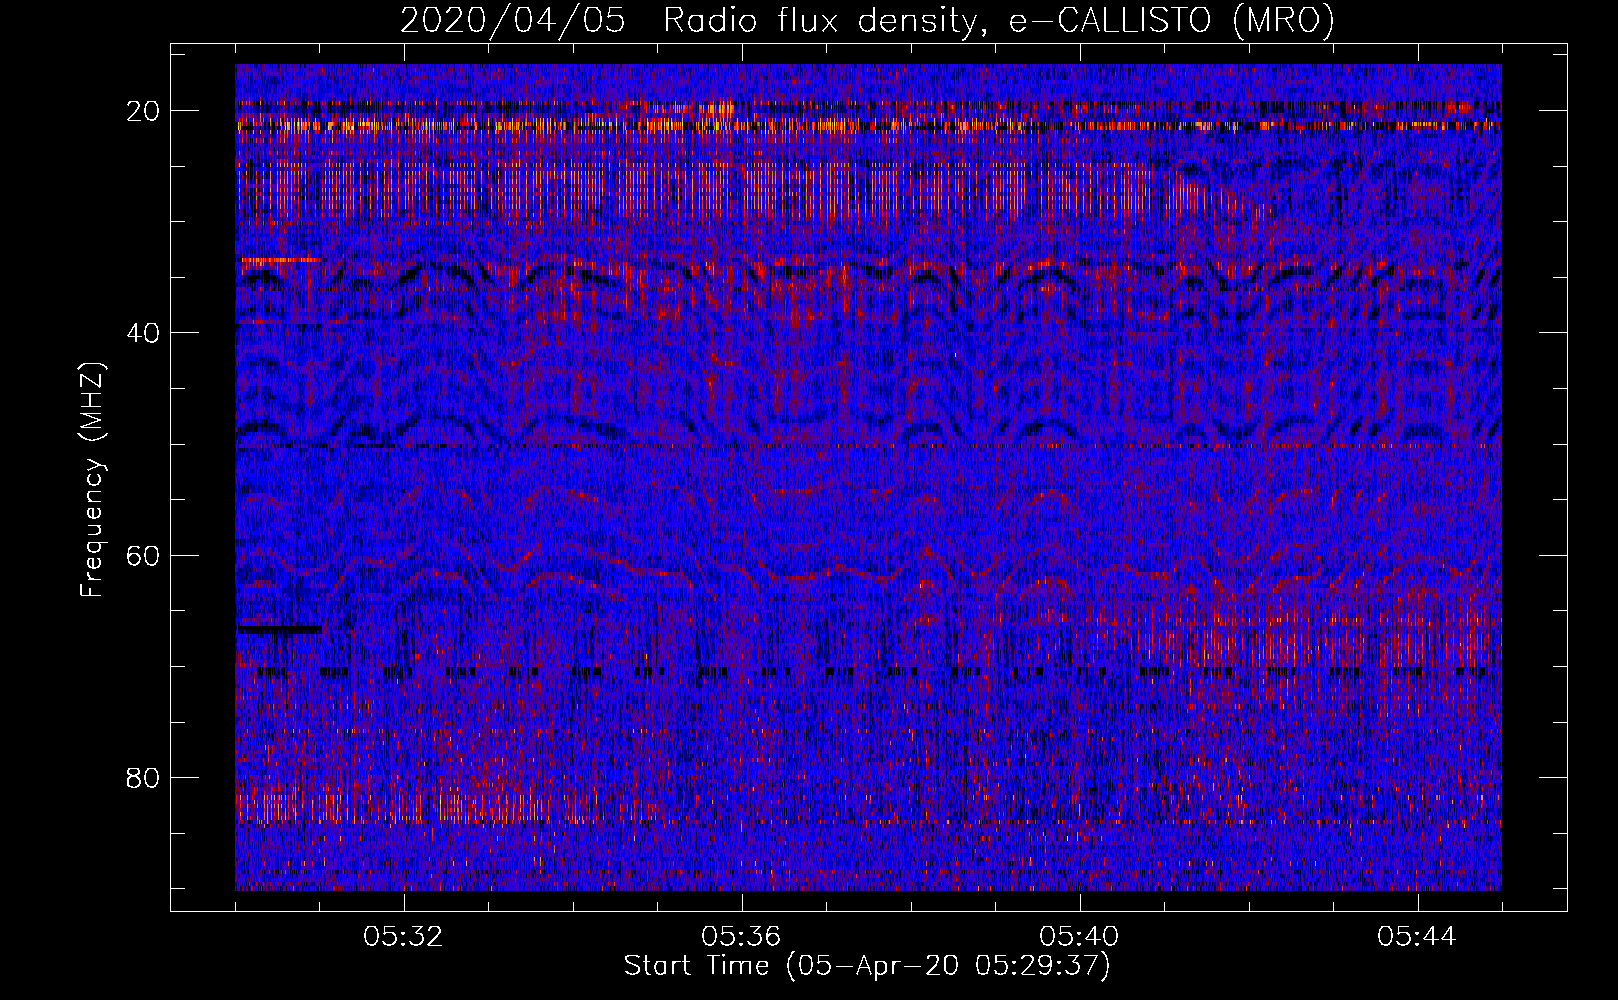Click the 'Frequency (MHZ)' axis label
Screen dimensions: 1618x1000
coord(92,480)
